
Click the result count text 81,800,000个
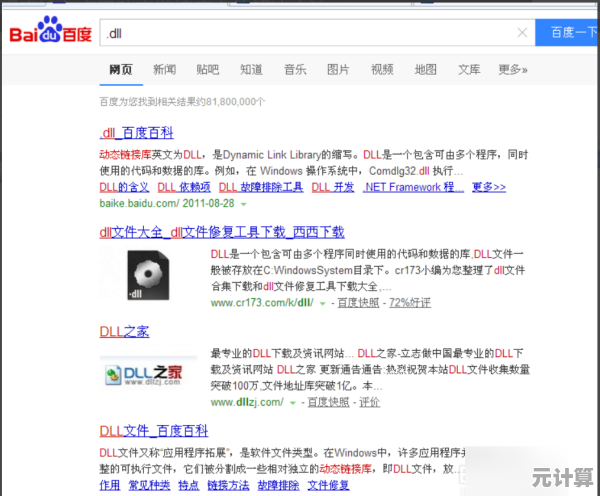pos(235,102)
